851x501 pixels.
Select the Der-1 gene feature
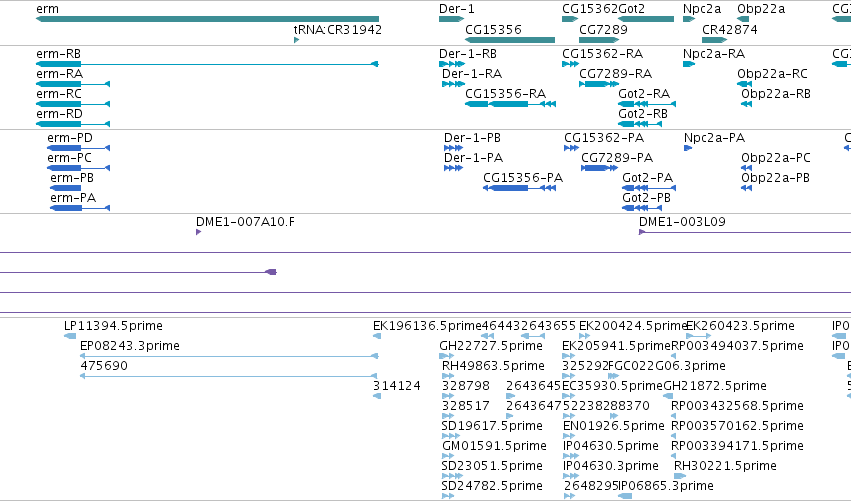(451, 19)
